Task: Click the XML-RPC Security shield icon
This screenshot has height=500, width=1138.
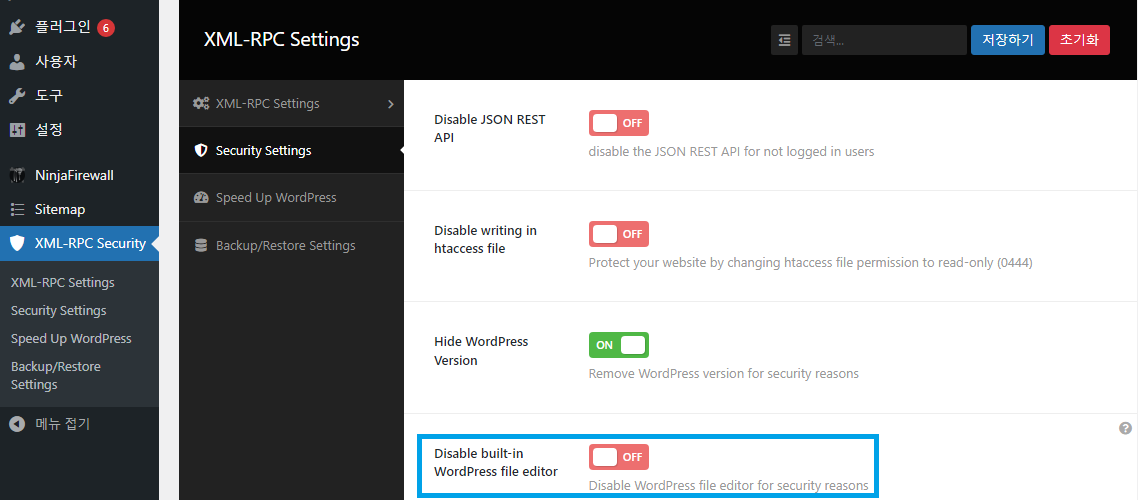Action: 17,243
